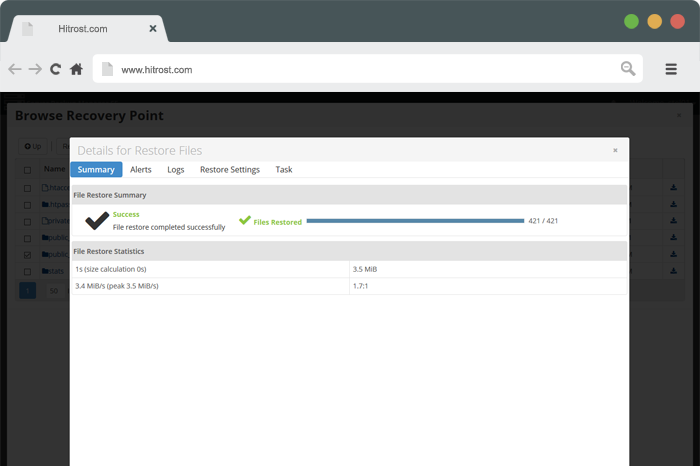
Task: Open the browser hamburger menu
Action: [672, 69]
